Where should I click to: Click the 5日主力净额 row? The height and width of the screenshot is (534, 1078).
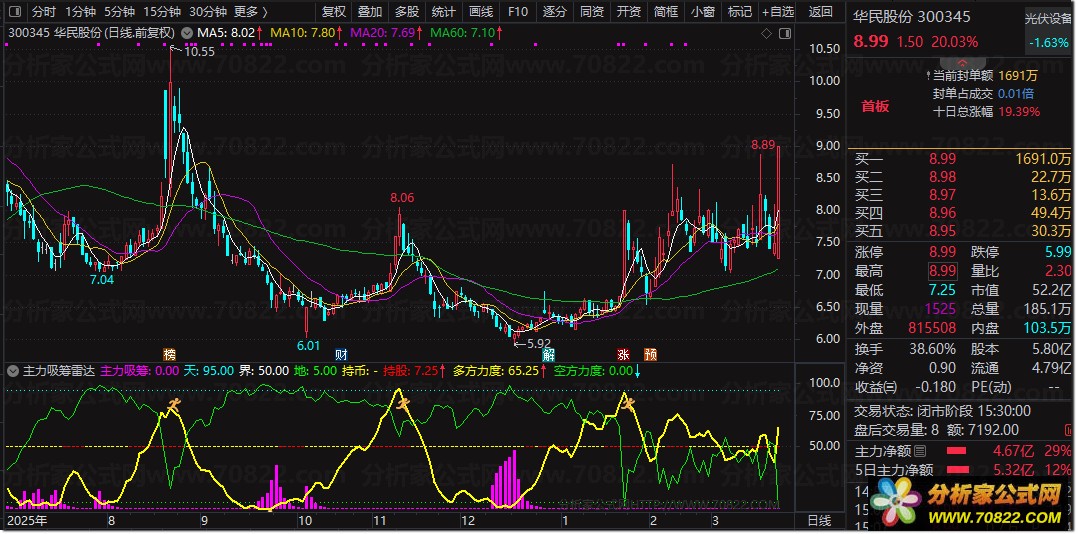click(962, 470)
